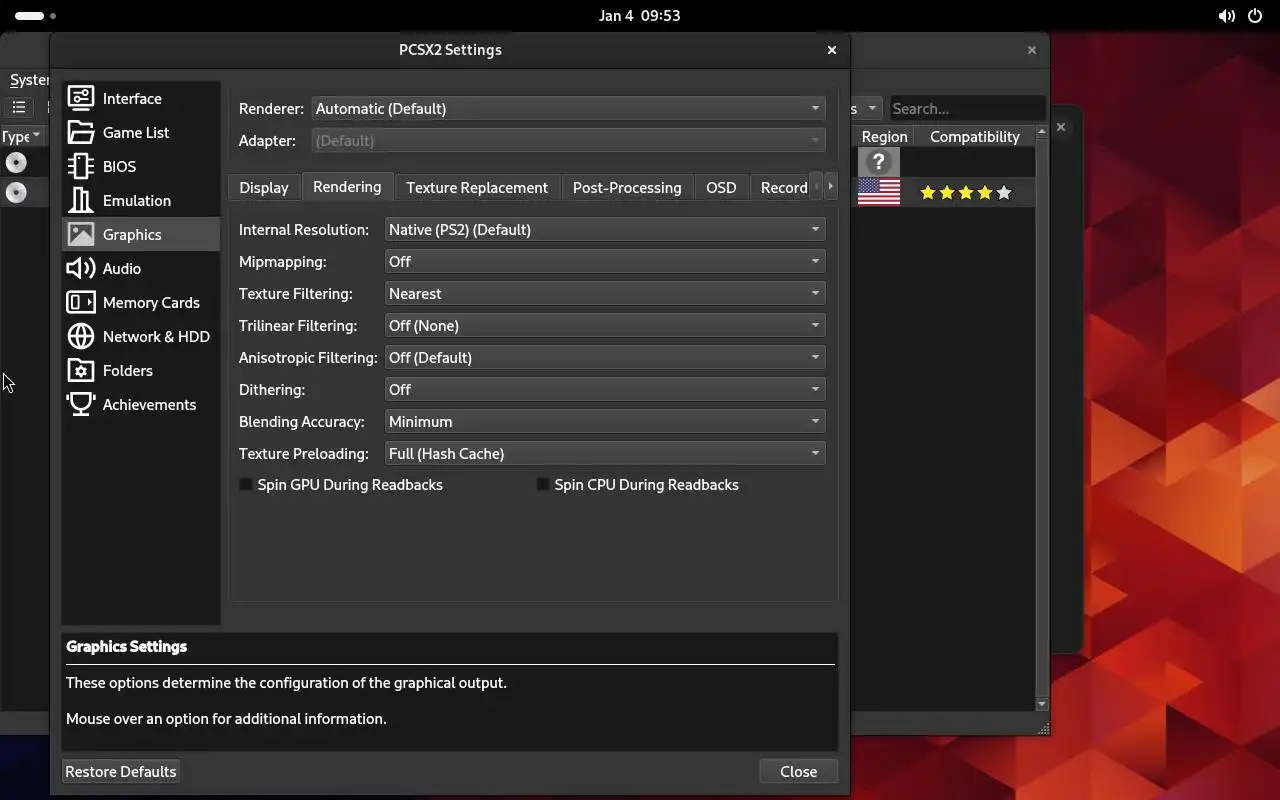Switch to the OSD tab
Screen dimensions: 1280x800
click(721, 187)
